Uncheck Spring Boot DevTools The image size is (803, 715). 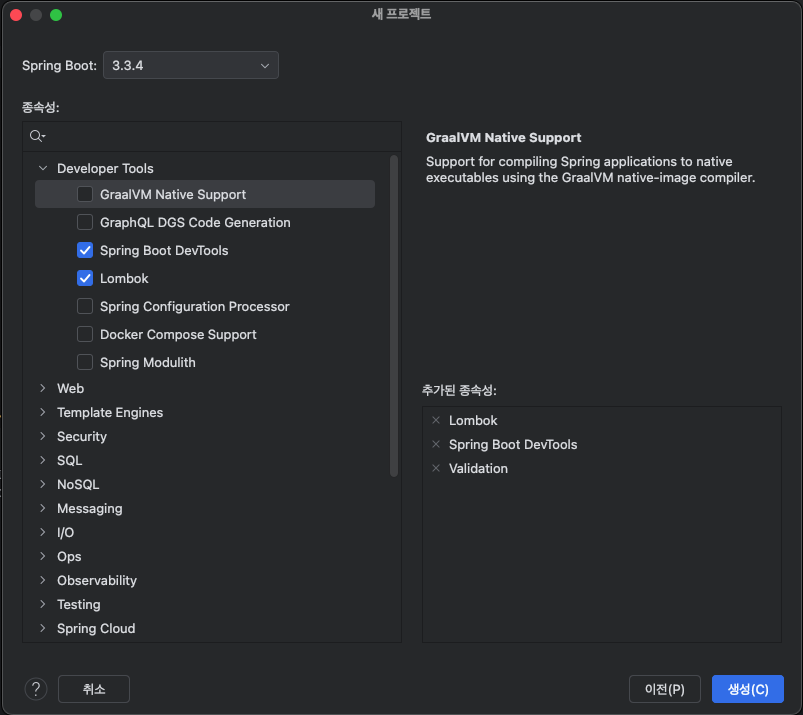[85, 250]
